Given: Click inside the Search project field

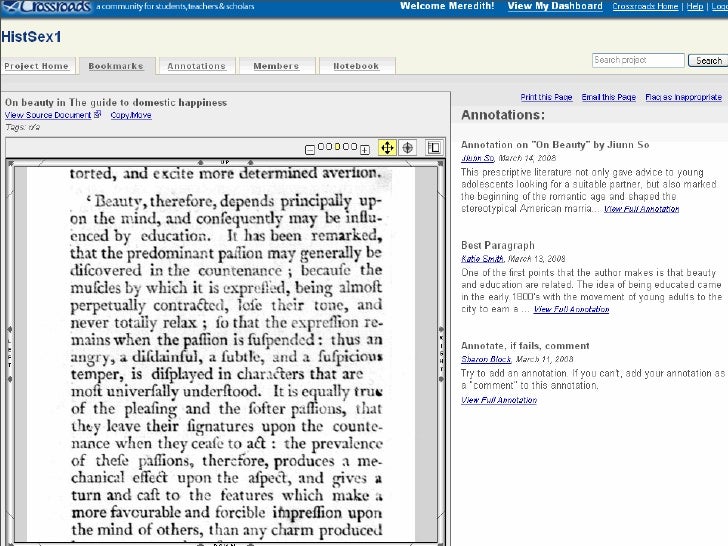Looking at the screenshot, I should pyautogui.click(x=638, y=61).
